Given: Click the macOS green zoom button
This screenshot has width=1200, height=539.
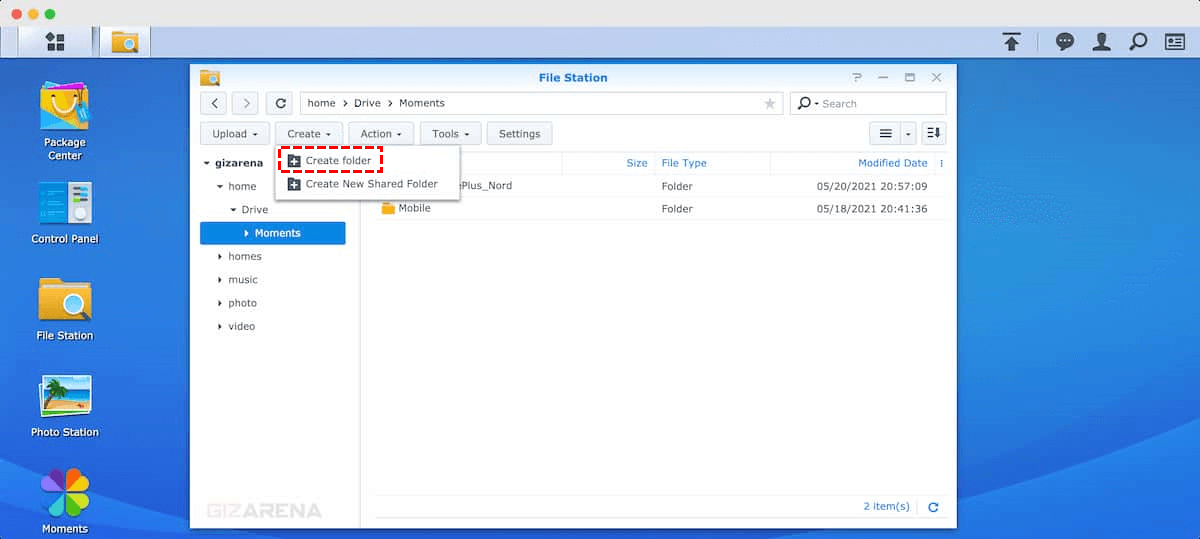Looking at the screenshot, I should pos(50,14).
